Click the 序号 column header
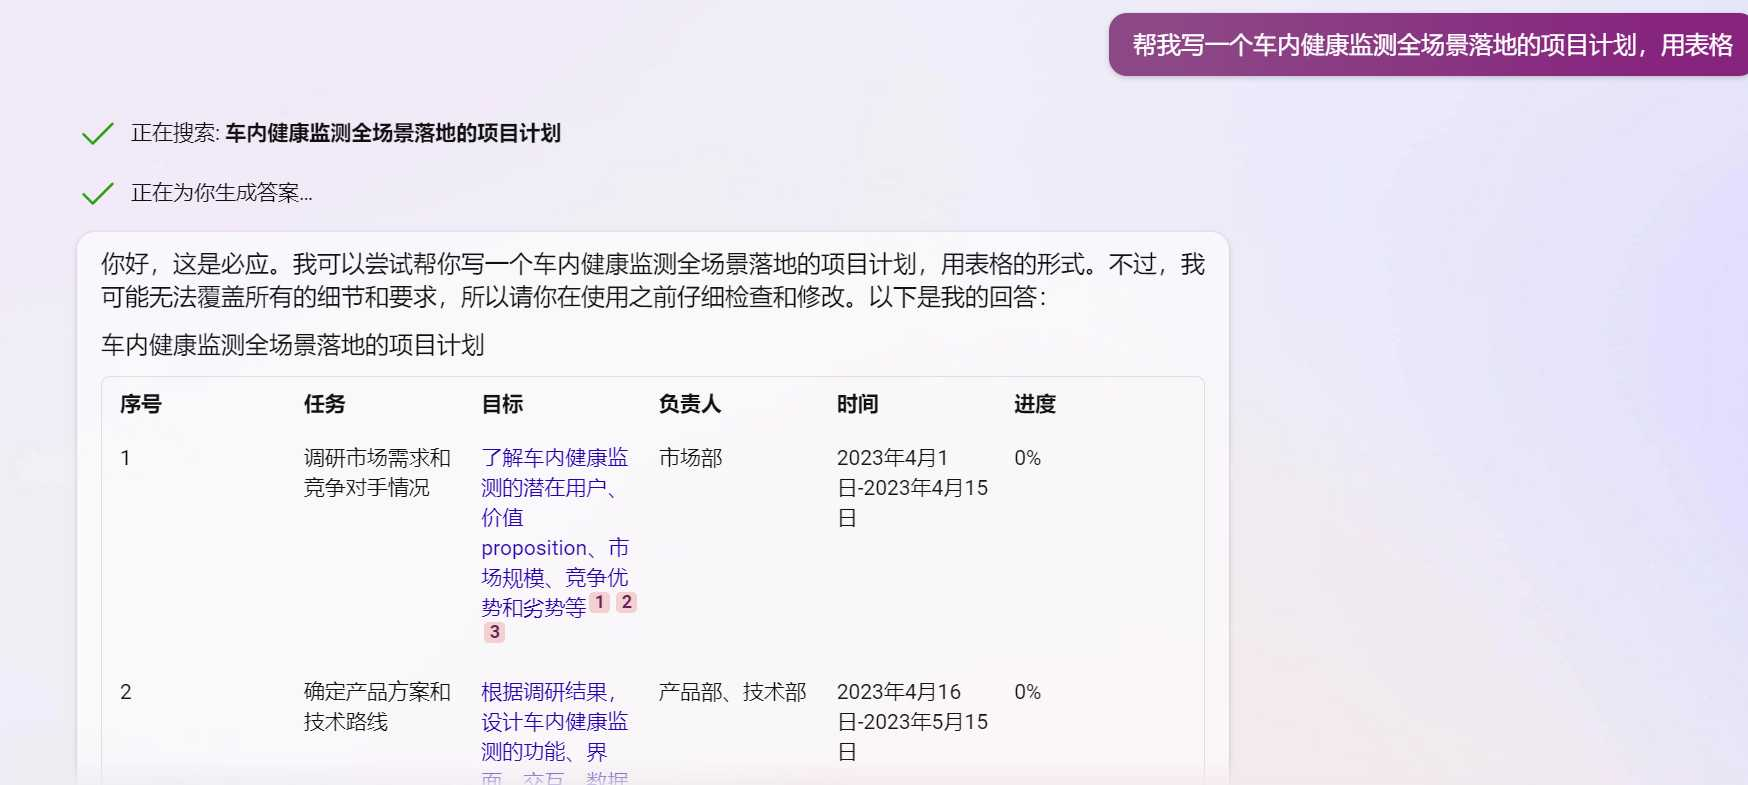The width and height of the screenshot is (1748, 785). (141, 404)
